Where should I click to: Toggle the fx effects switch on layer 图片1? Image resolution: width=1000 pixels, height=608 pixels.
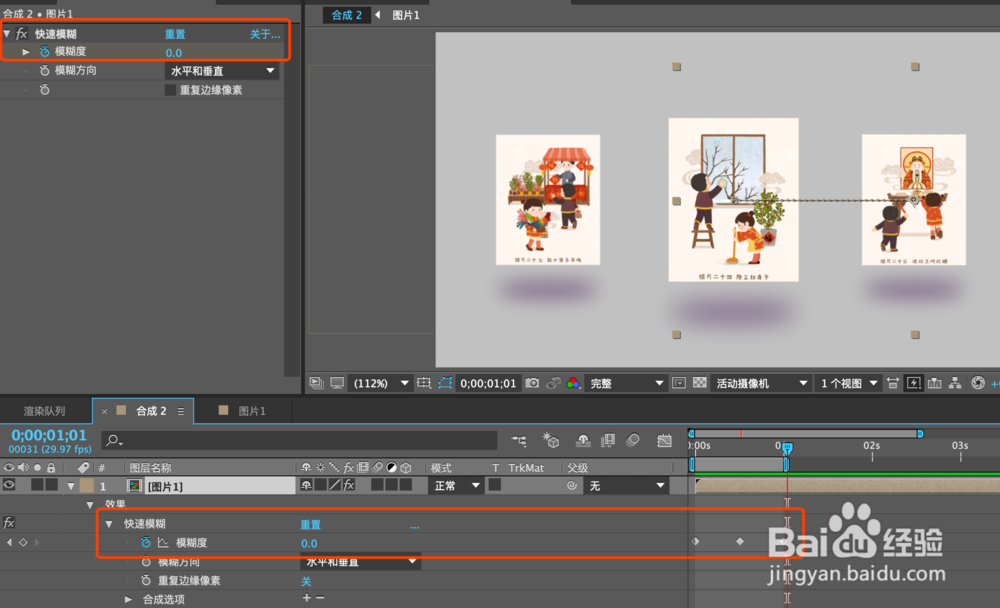click(349, 486)
